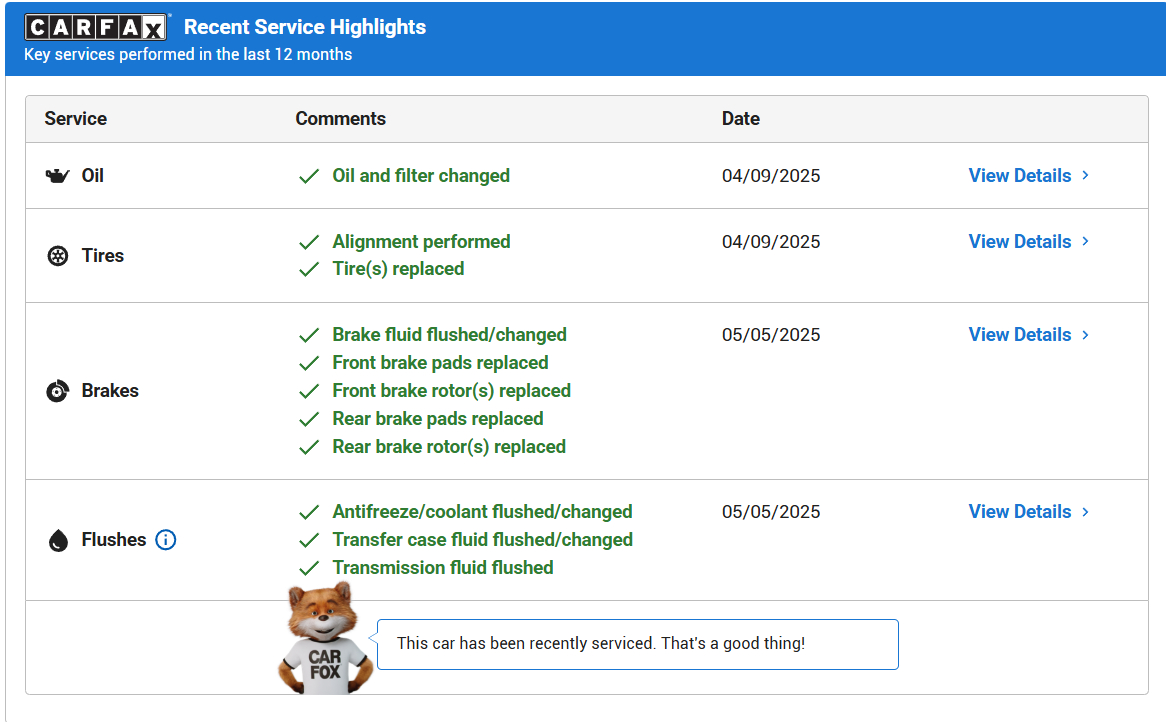Open View Details for Flushes service

(x=1020, y=512)
